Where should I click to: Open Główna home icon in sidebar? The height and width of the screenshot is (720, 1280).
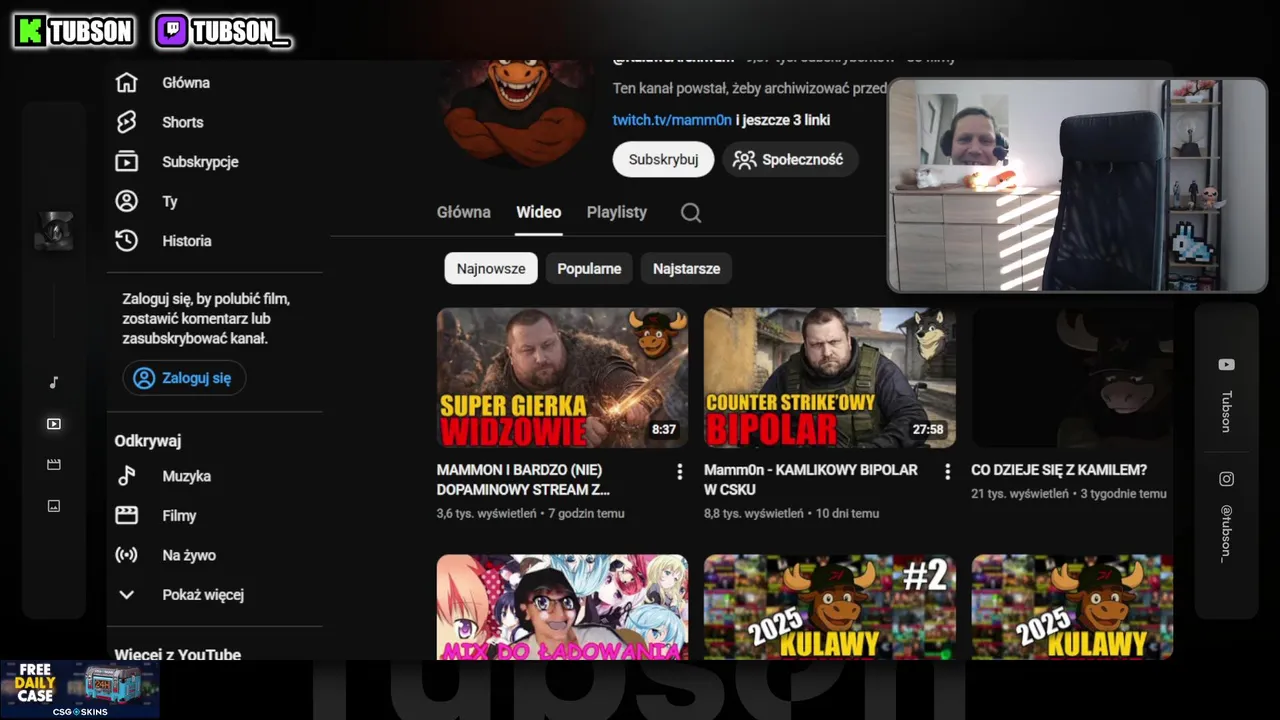point(126,83)
